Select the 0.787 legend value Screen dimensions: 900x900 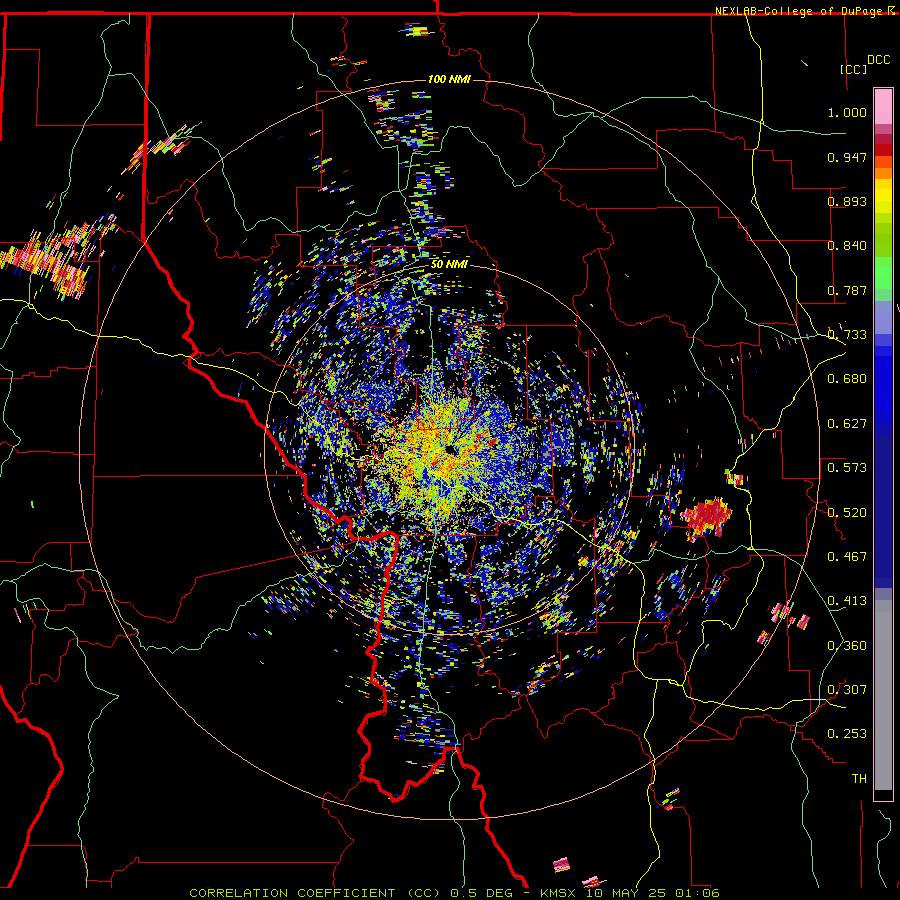847,290
